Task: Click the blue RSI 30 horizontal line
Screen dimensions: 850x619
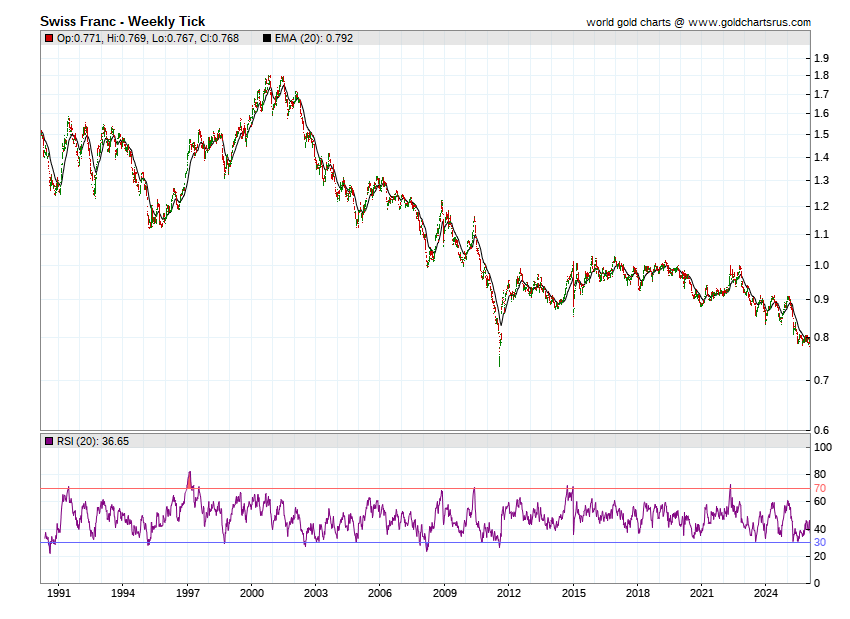Action: tap(400, 543)
